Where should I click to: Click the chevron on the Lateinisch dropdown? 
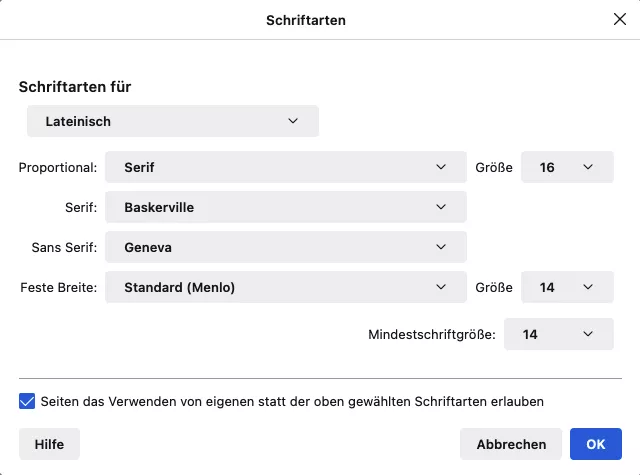tap(293, 121)
